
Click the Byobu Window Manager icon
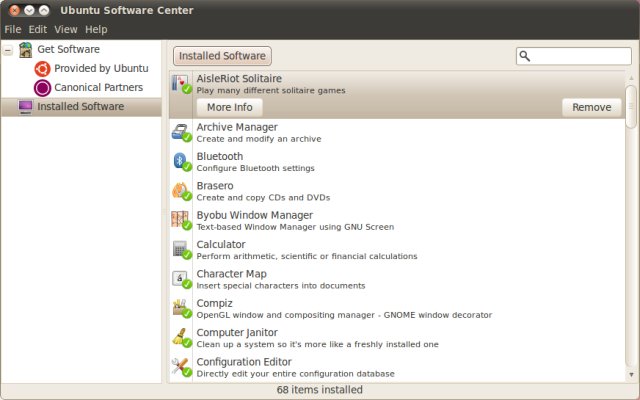(181, 220)
